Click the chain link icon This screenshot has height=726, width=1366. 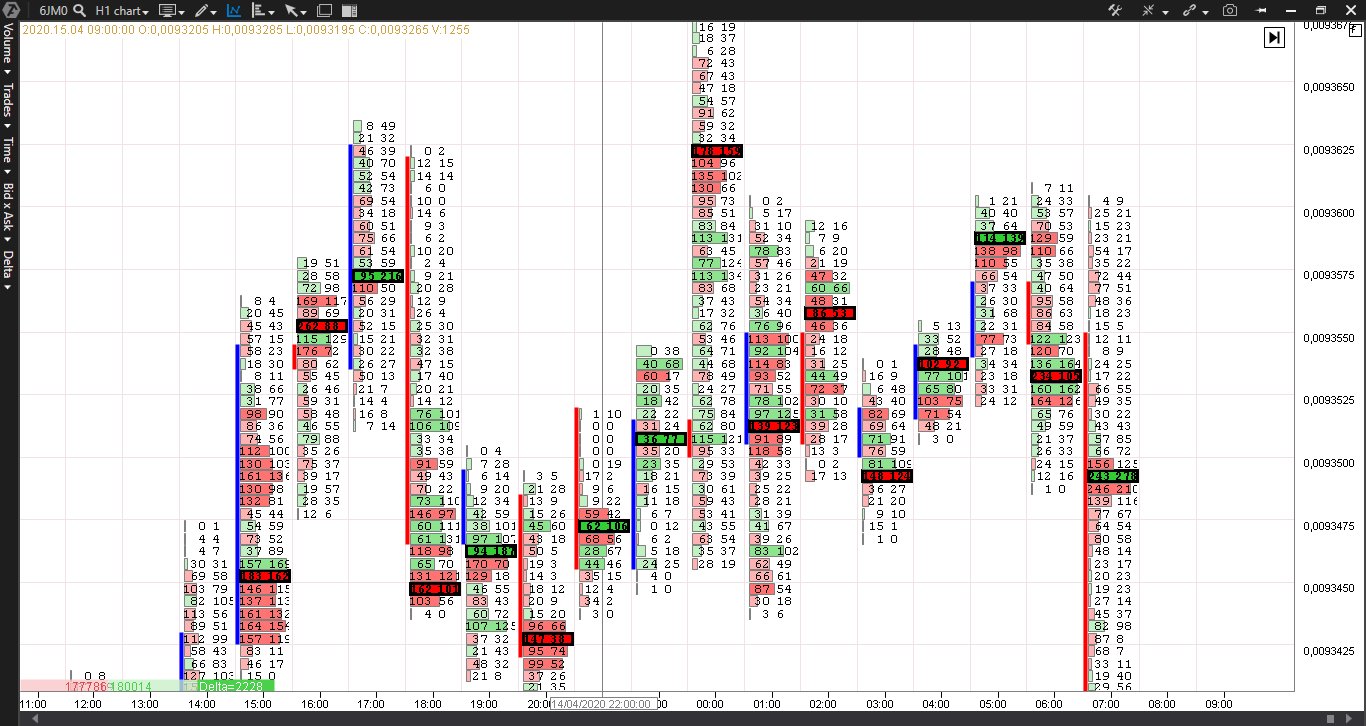(x=1190, y=10)
